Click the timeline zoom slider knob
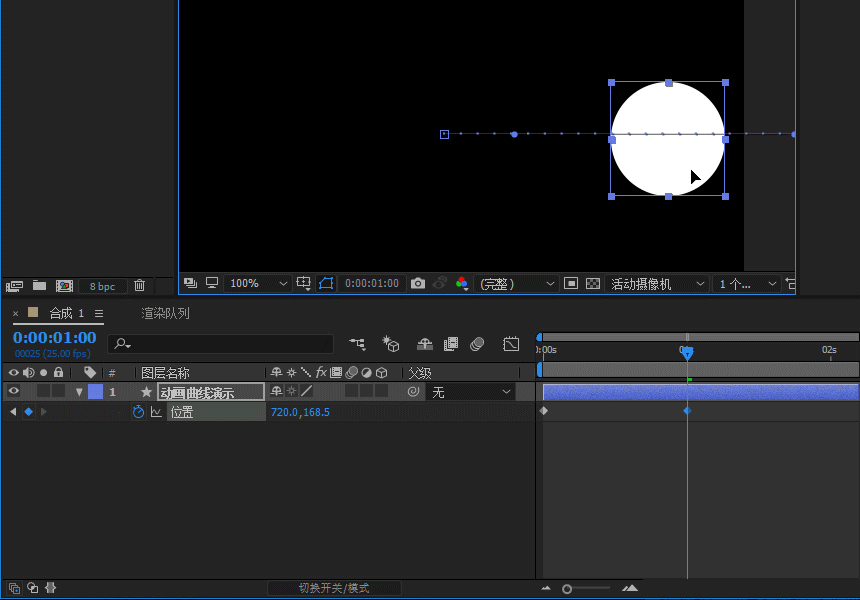 point(567,589)
